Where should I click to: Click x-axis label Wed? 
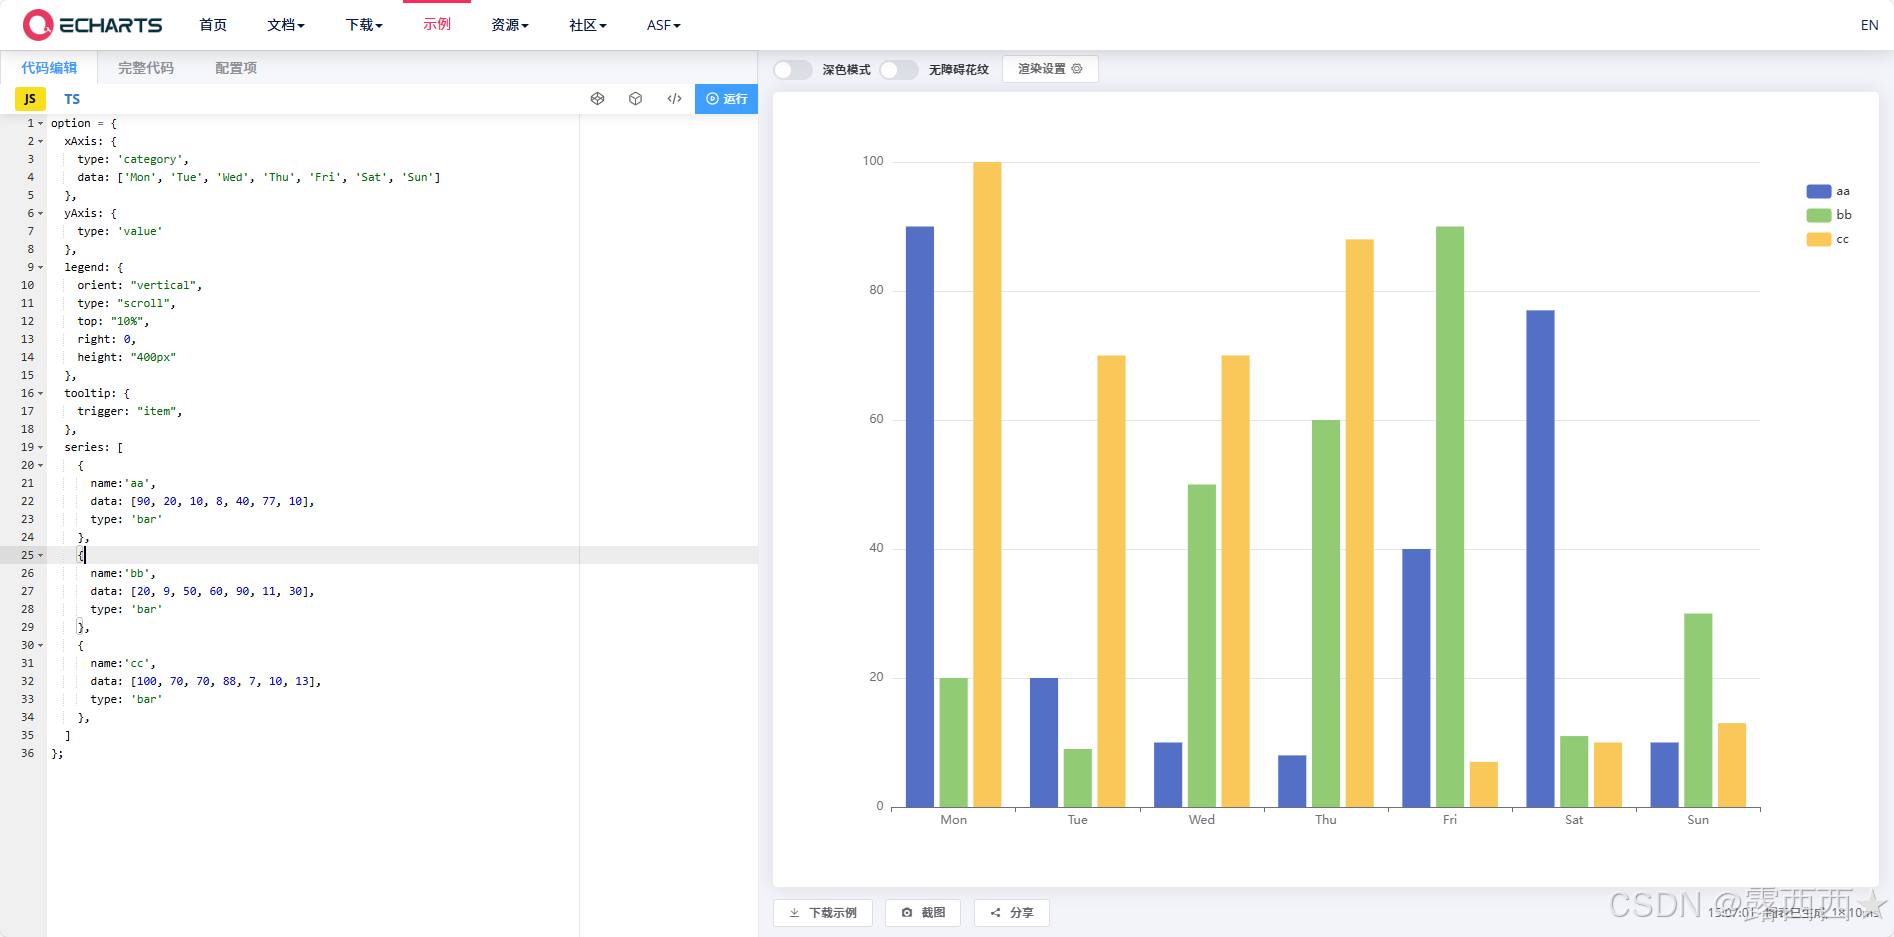(x=1202, y=820)
